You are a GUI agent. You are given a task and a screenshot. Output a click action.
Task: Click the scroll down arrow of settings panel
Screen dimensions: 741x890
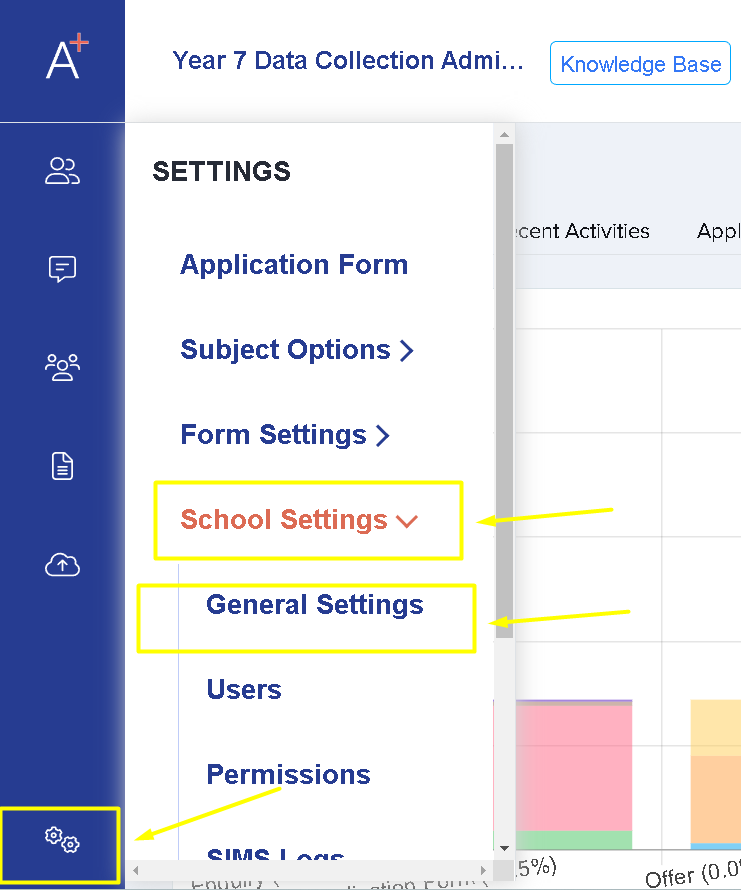504,848
